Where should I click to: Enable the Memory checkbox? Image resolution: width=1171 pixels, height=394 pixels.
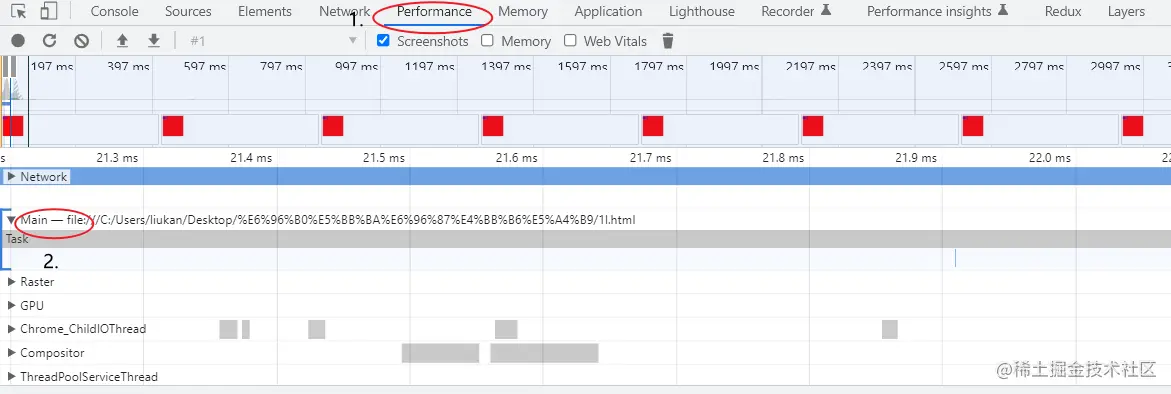pyautogui.click(x=487, y=40)
